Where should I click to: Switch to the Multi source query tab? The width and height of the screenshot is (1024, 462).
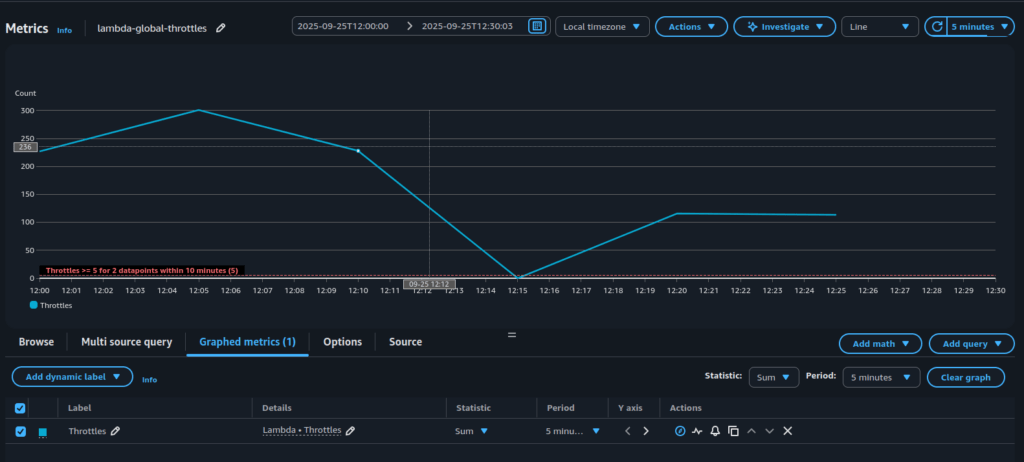[x=126, y=342]
